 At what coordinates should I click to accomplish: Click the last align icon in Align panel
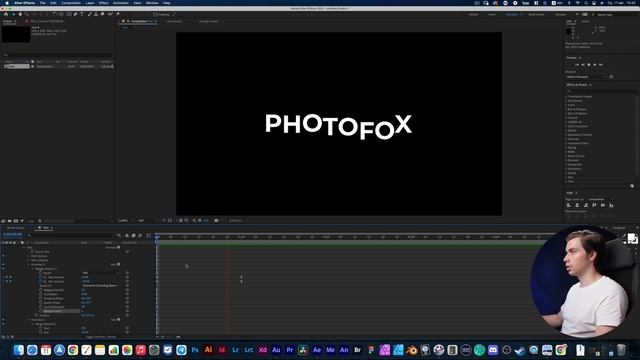click(611, 205)
